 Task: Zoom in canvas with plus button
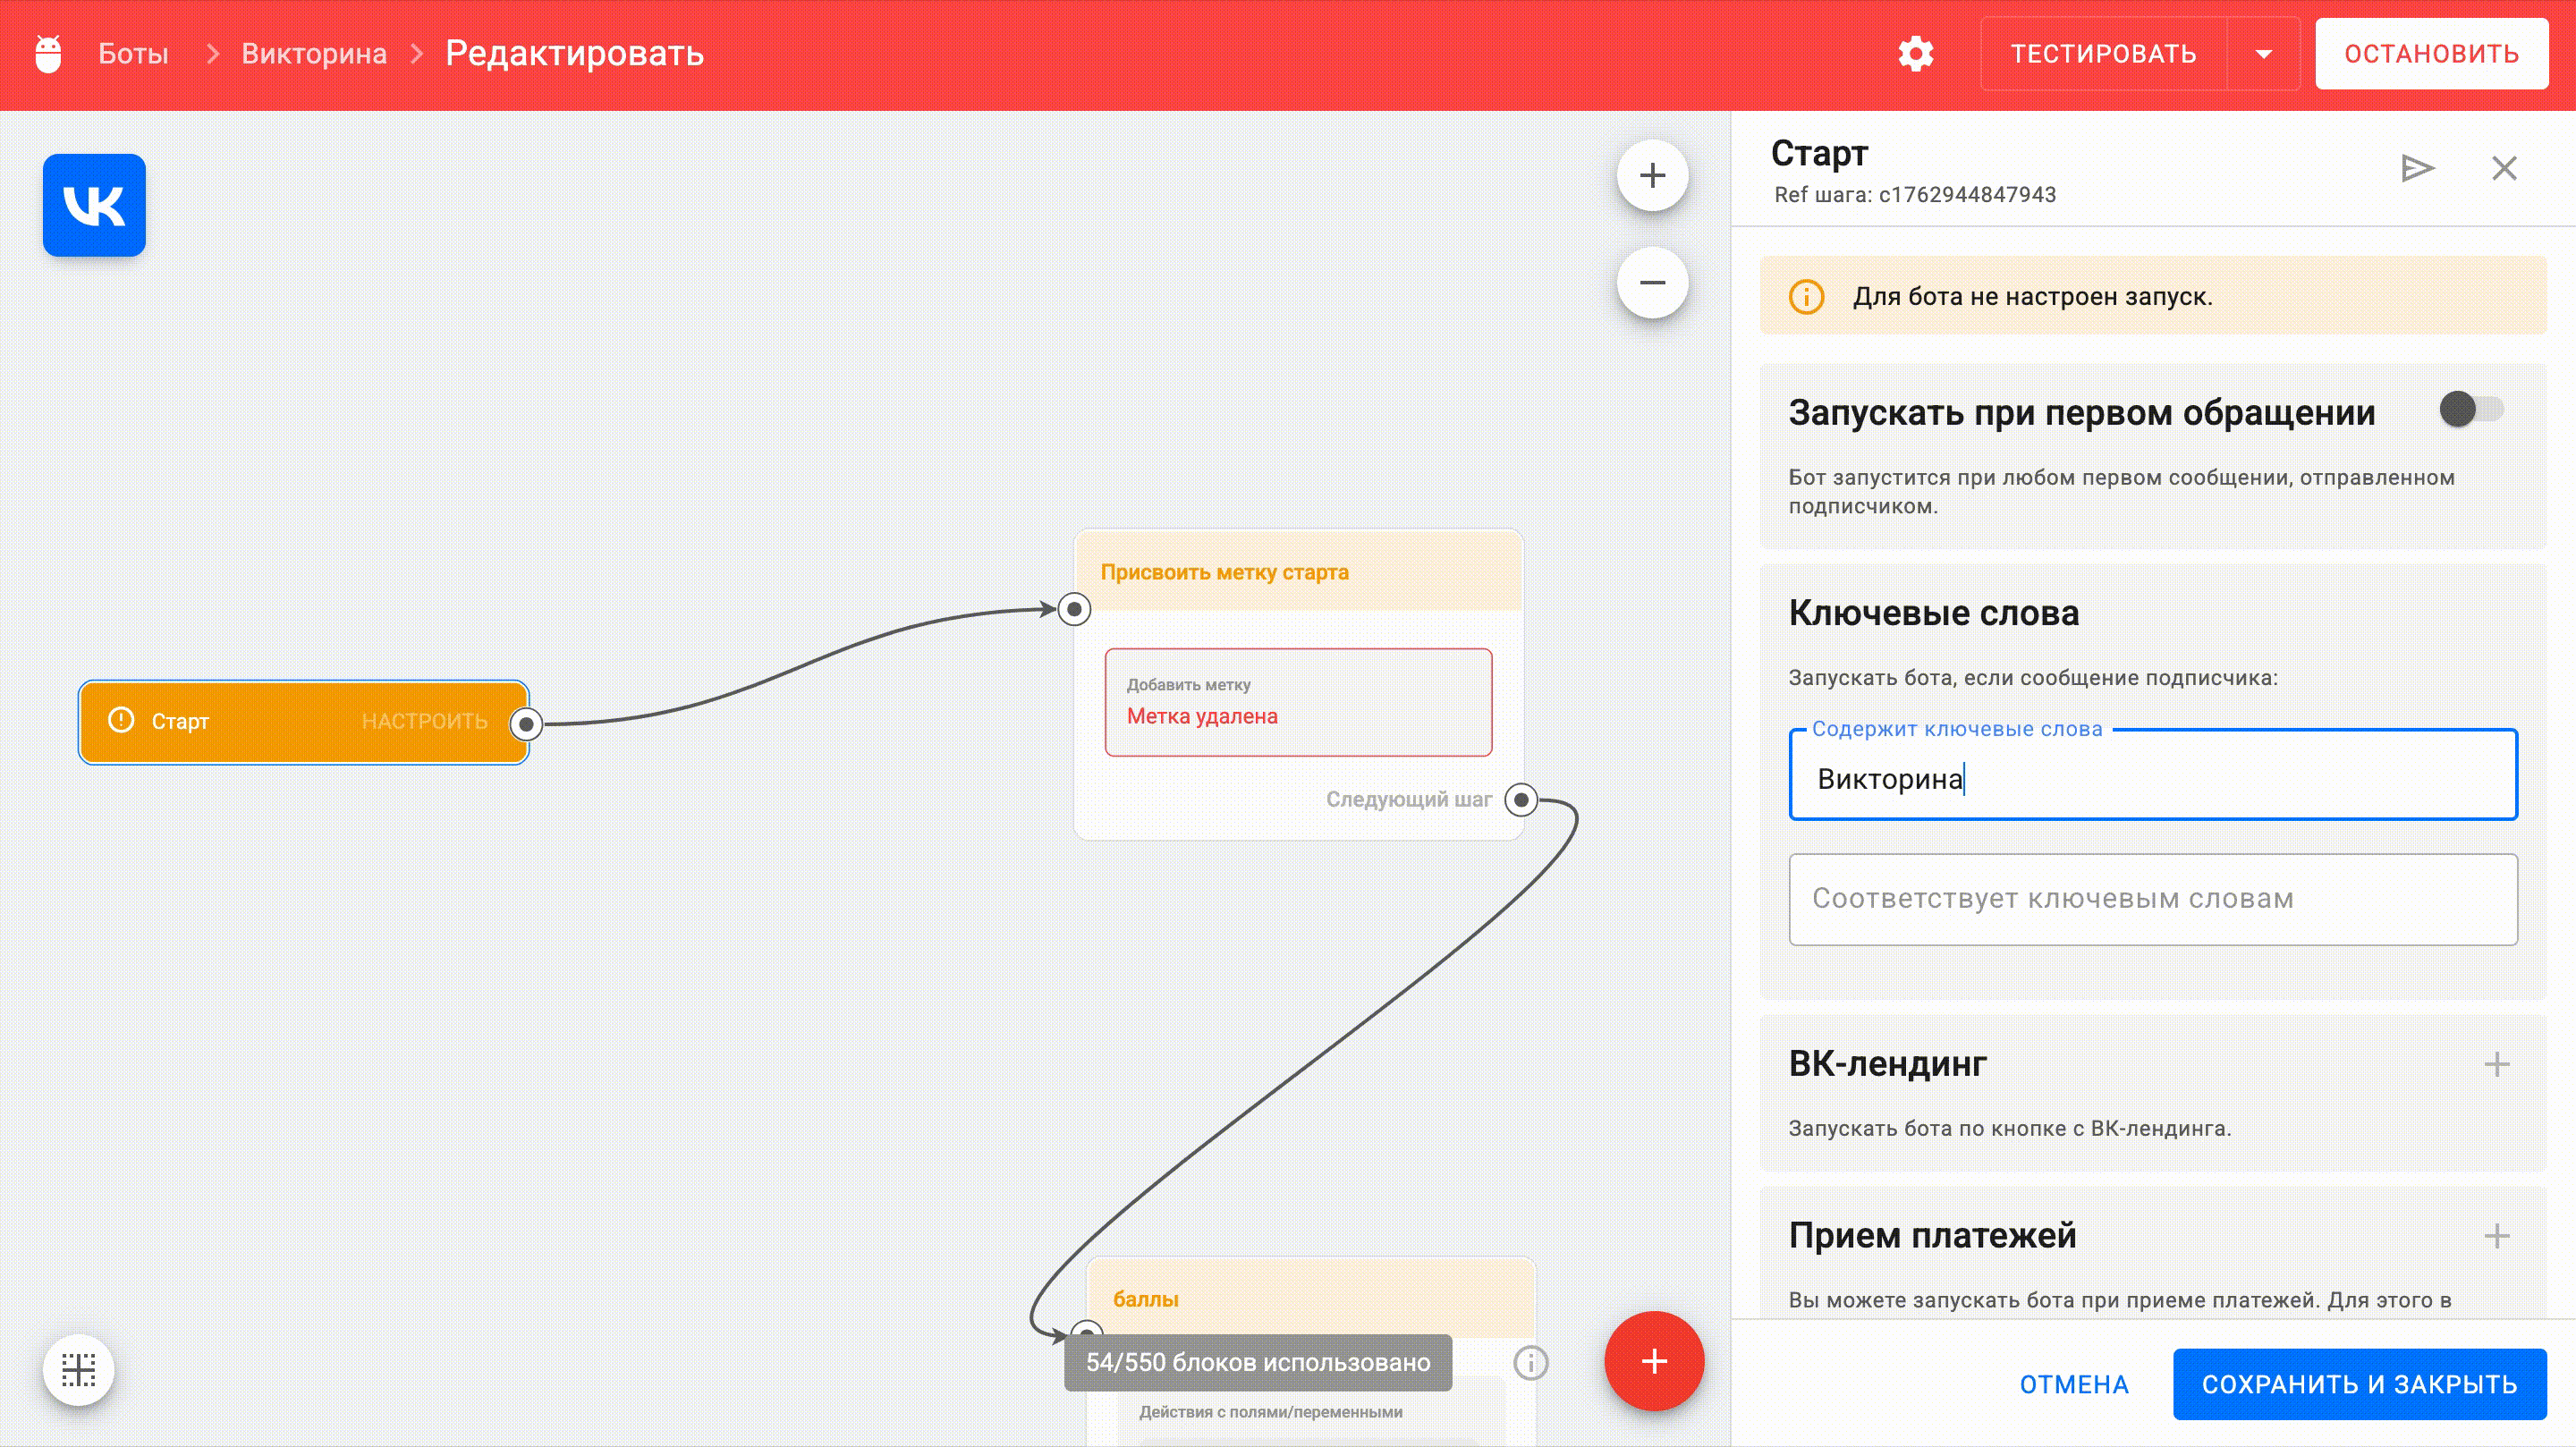[x=1652, y=176]
